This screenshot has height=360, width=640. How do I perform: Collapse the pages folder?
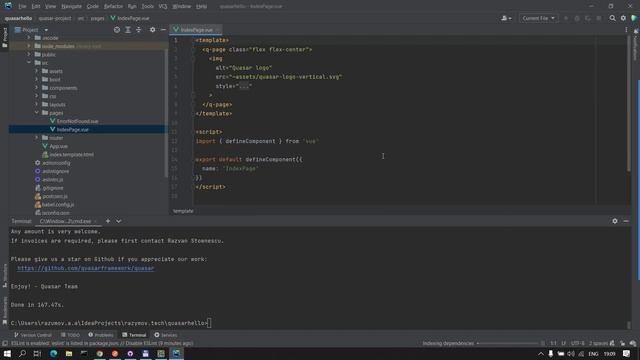[36, 113]
